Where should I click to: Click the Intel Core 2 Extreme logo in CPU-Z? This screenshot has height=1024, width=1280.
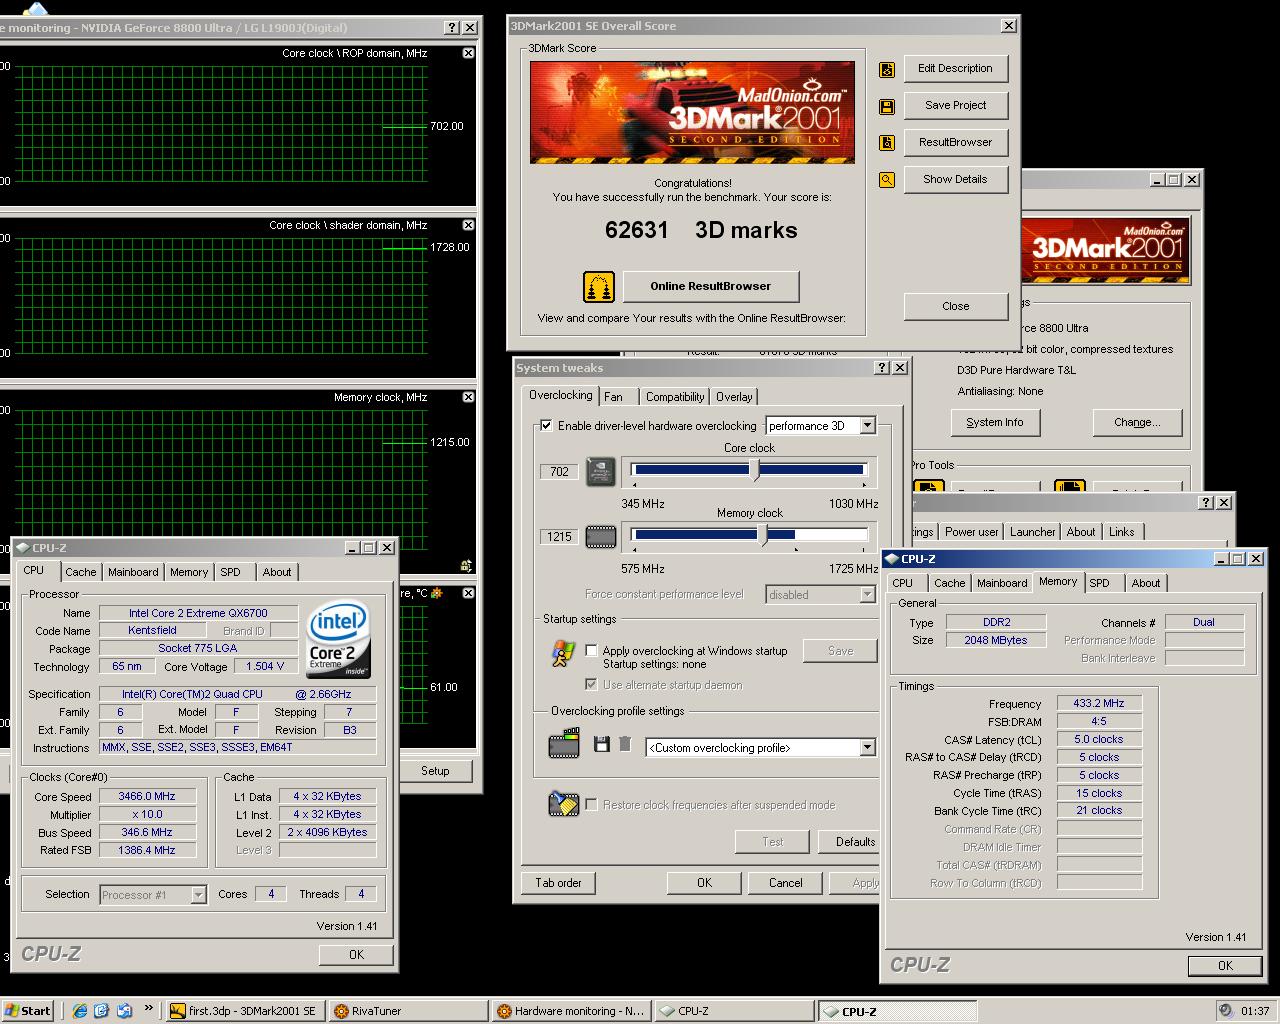338,639
